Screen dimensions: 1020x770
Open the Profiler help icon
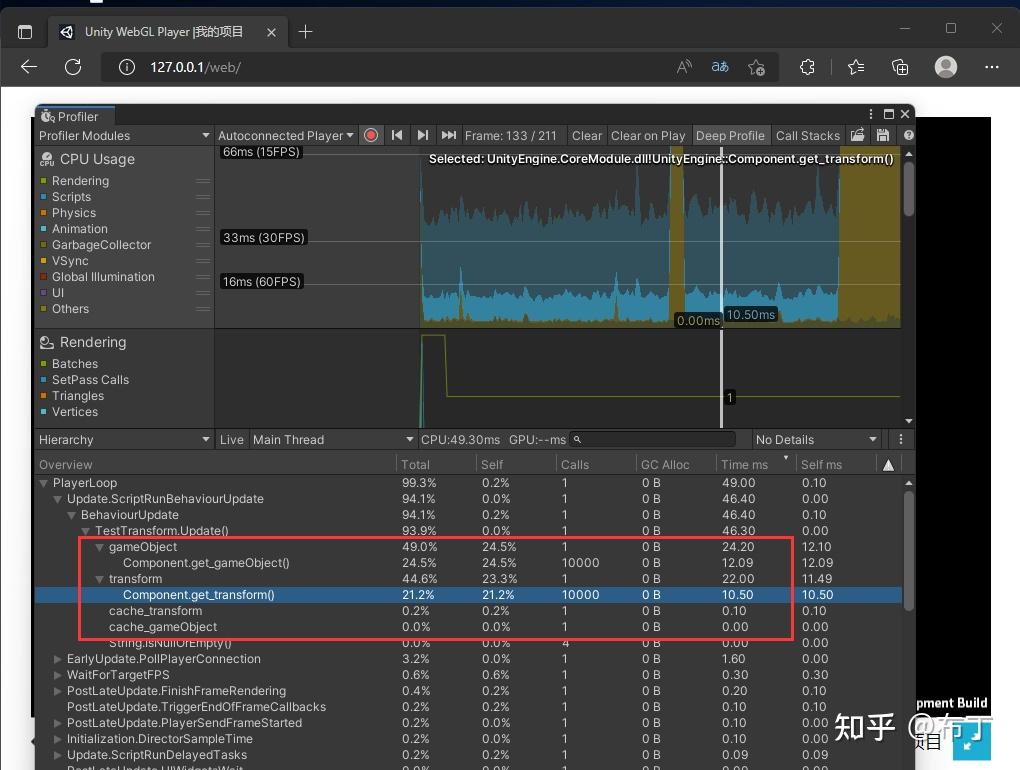pyautogui.click(x=908, y=135)
